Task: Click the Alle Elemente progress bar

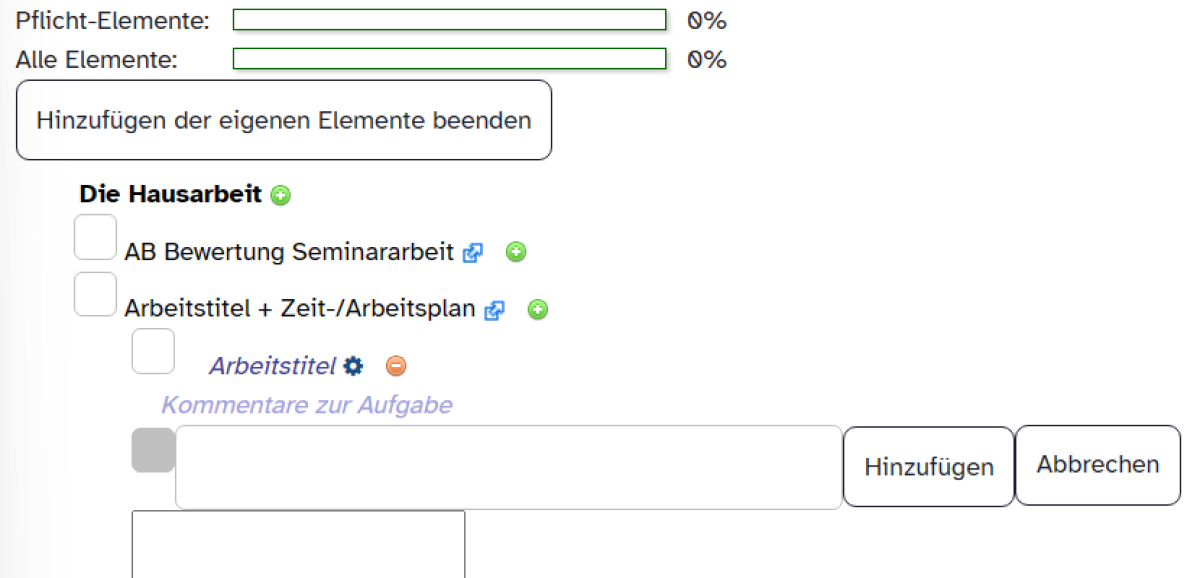Action: pyautogui.click(x=449, y=59)
